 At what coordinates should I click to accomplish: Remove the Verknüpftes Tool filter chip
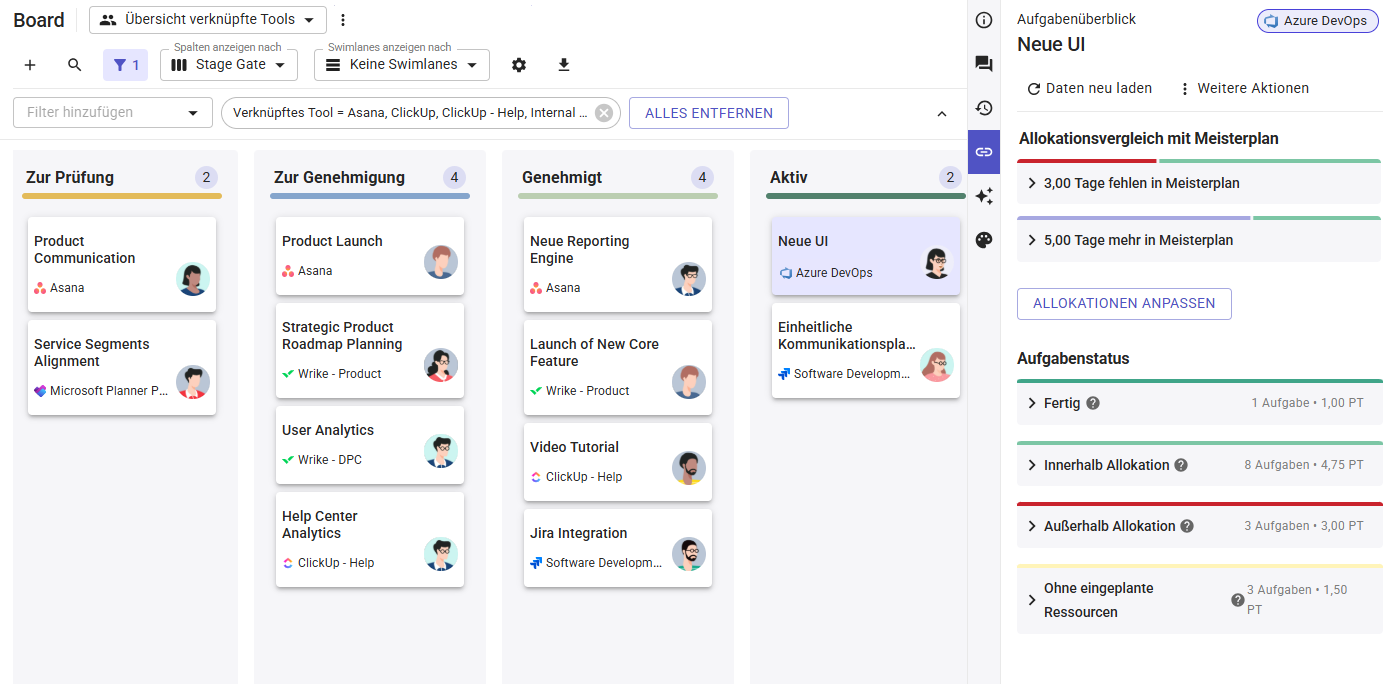coord(604,113)
